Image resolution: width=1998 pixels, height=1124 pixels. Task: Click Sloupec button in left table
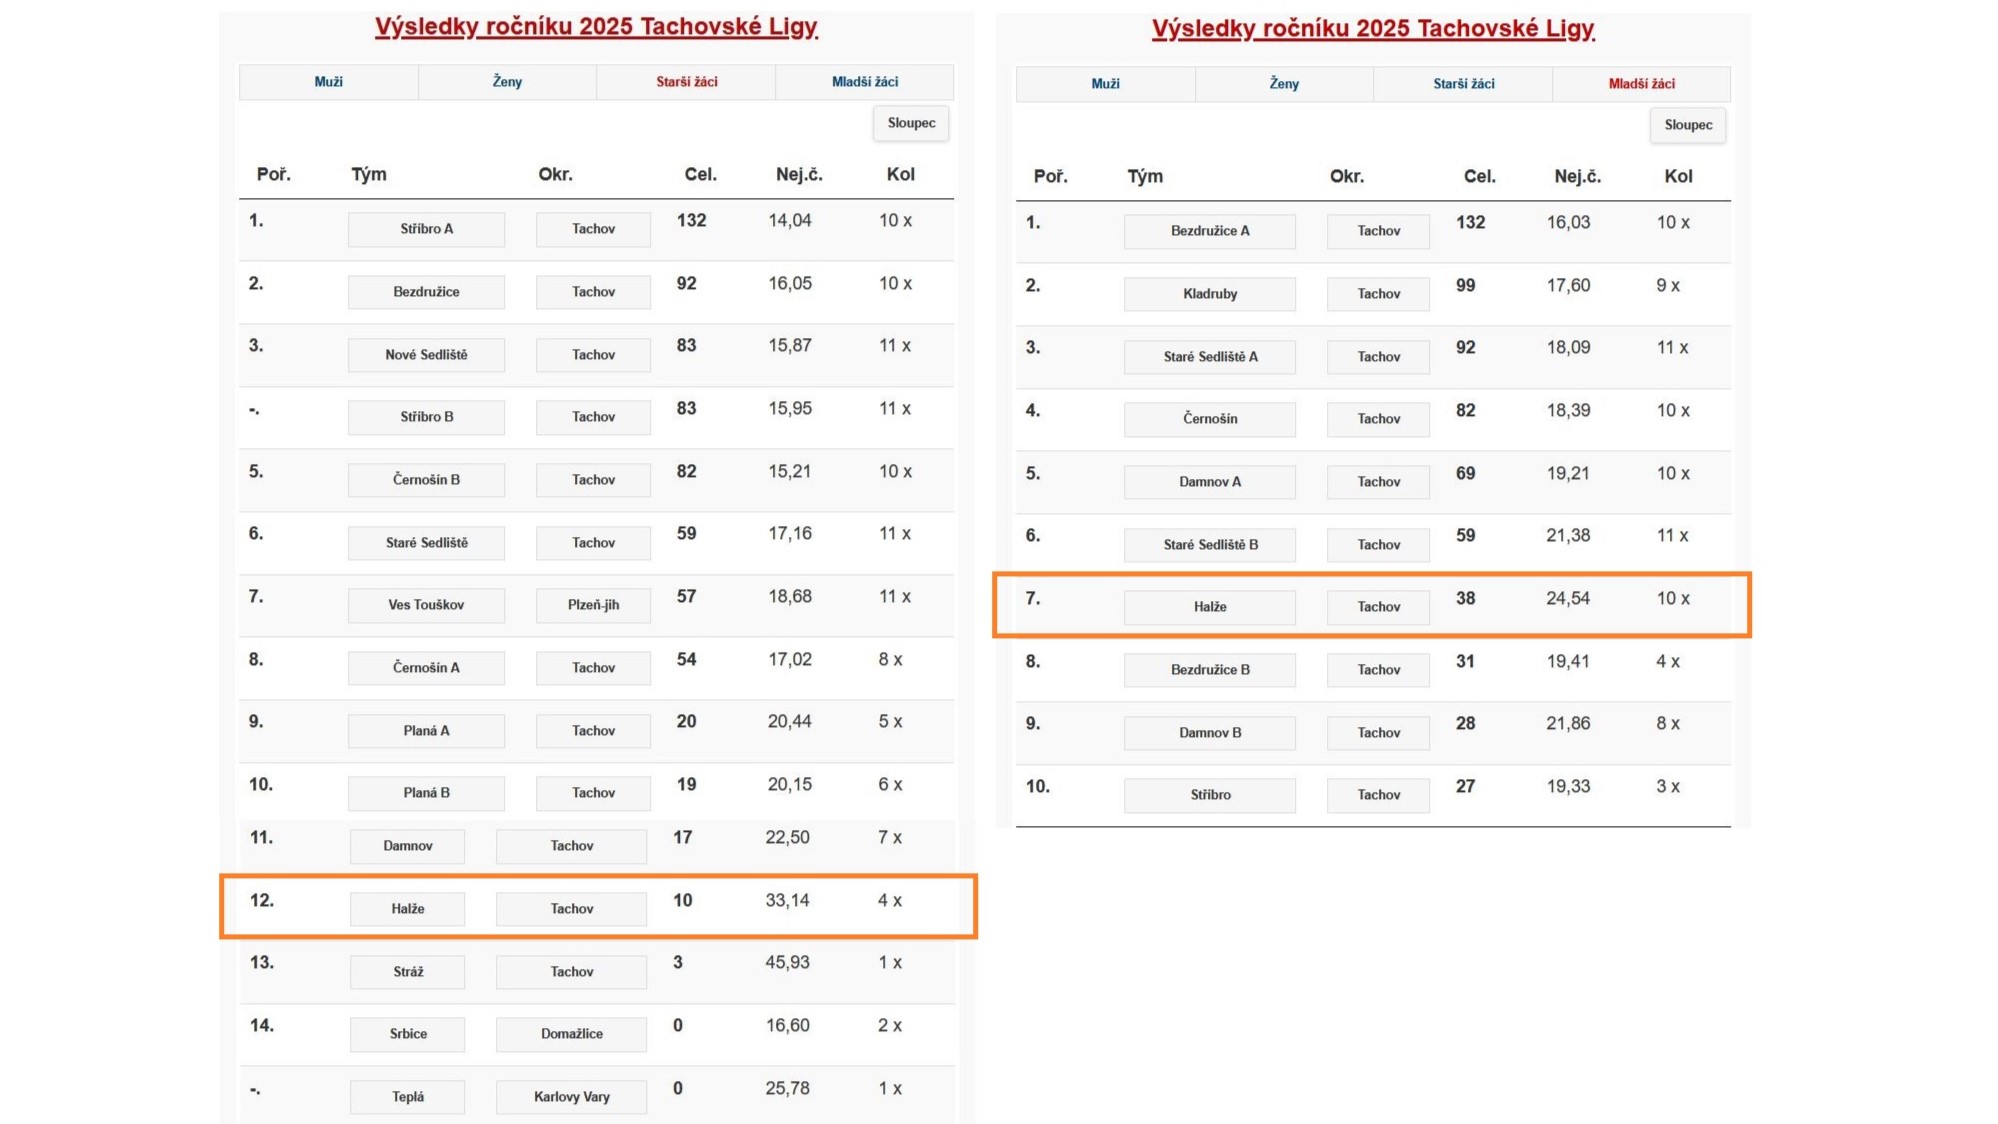pyautogui.click(x=911, y=123)
